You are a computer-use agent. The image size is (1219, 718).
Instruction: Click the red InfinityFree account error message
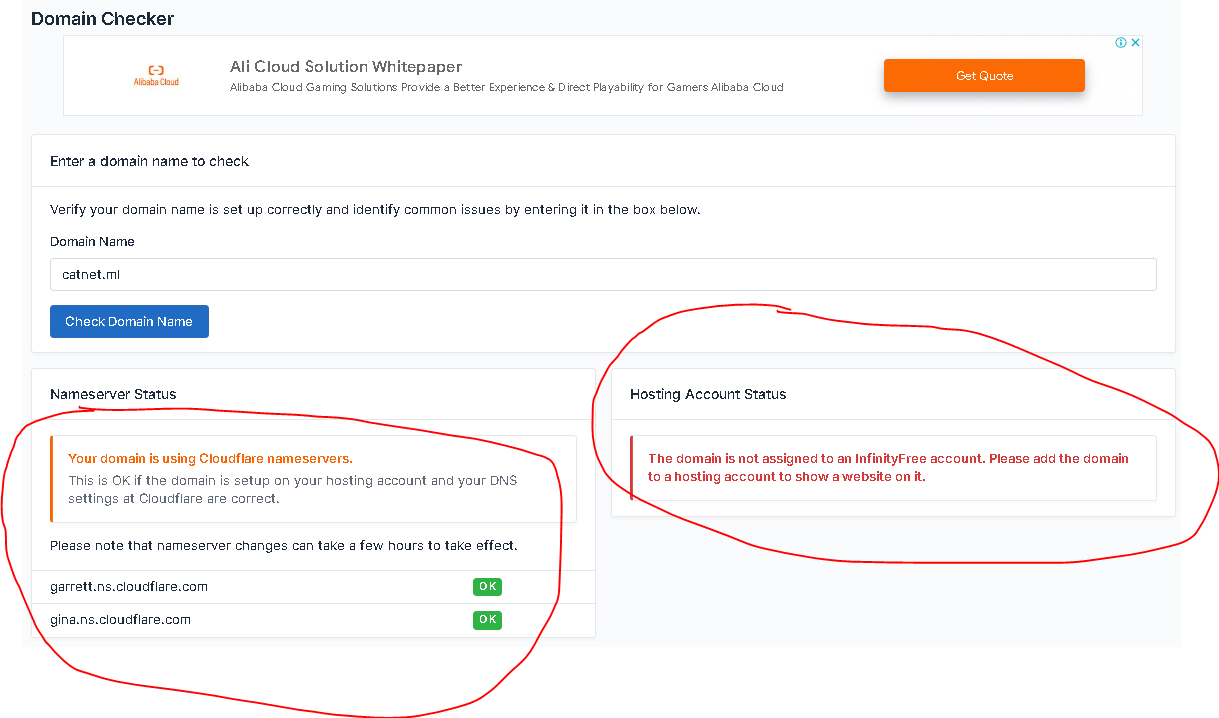[x=888, y=467]
